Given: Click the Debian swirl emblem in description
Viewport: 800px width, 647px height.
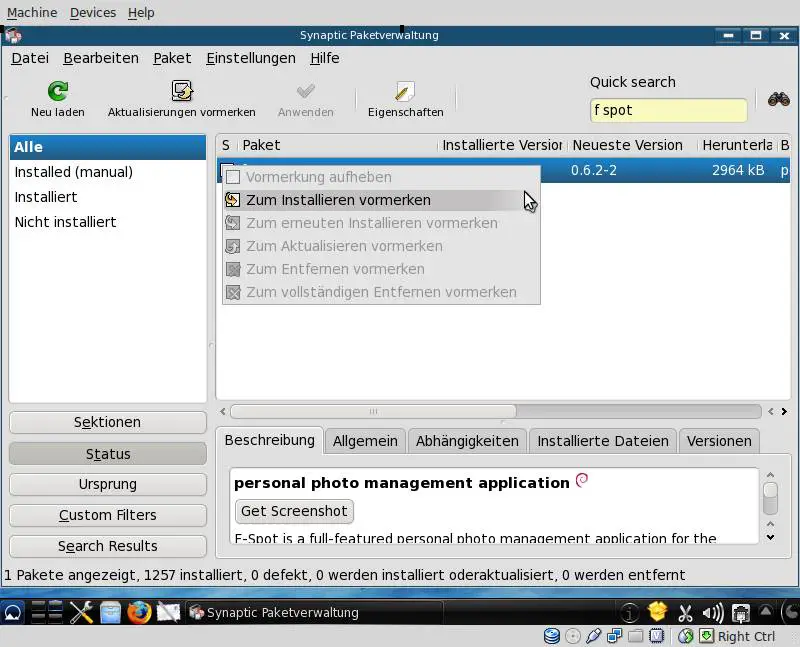Looking at the screenshot, I should [582, 480].
